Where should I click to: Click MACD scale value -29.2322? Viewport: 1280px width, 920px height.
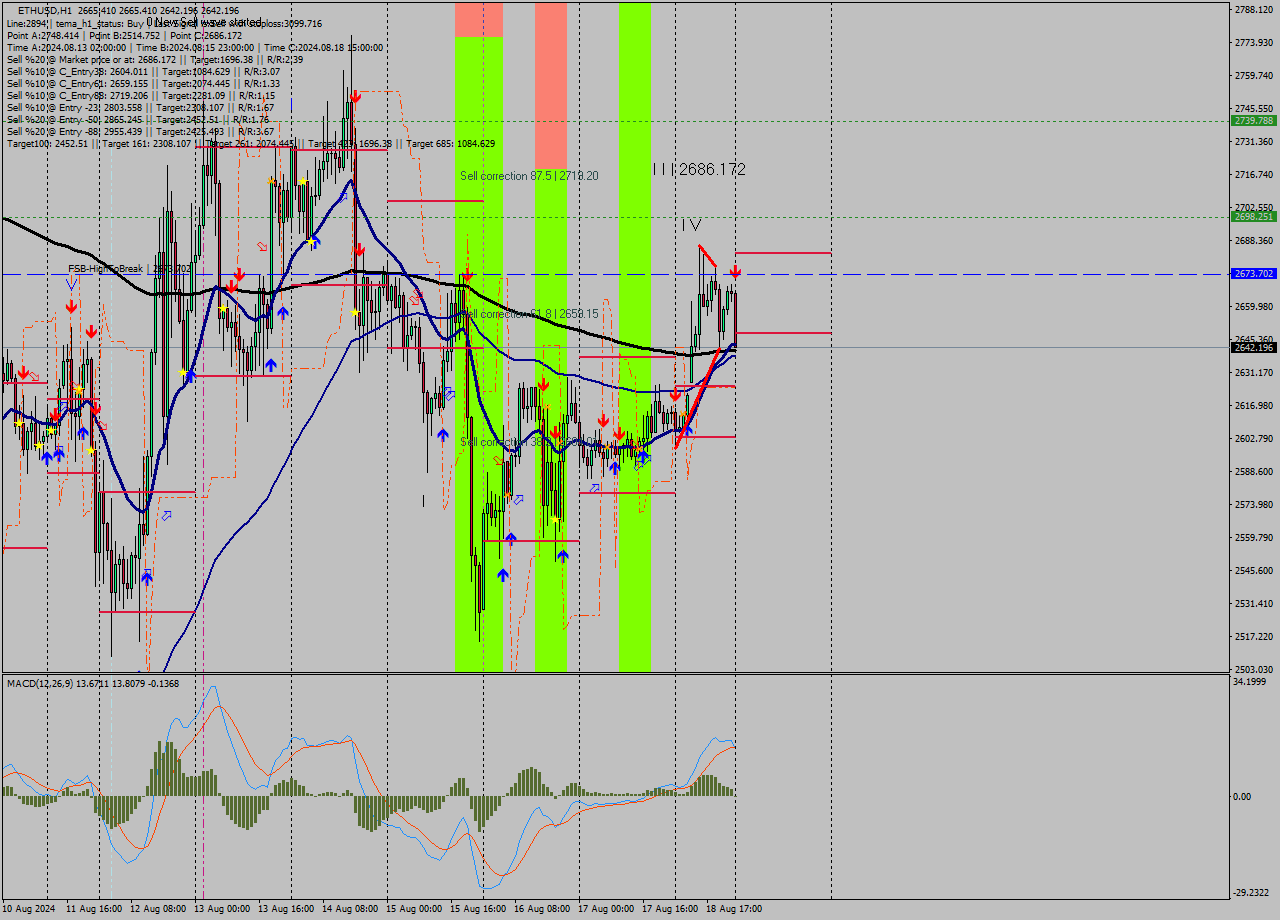1253,893
